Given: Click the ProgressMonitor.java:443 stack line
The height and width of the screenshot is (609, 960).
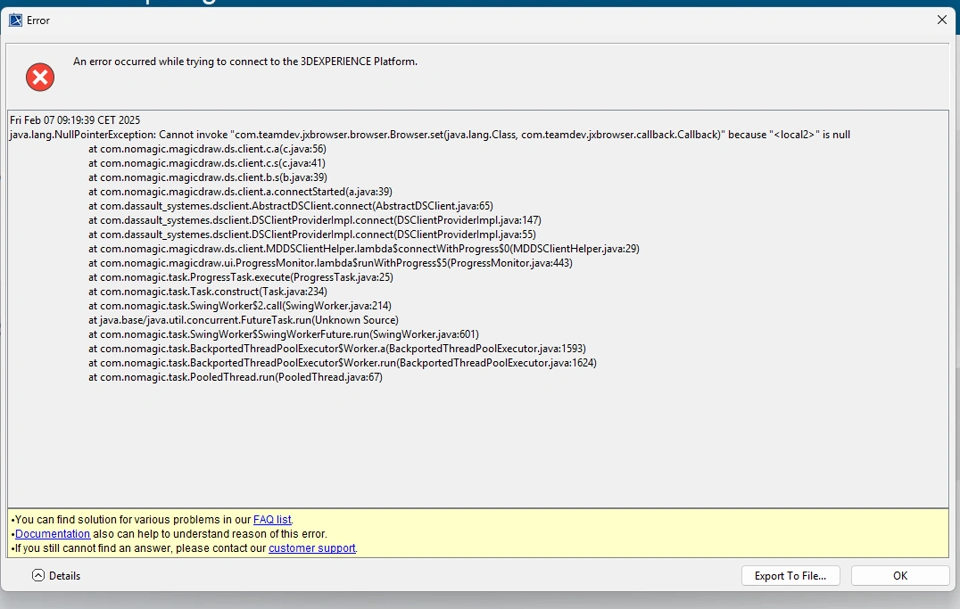Looking at the screenshot, I should pos(330,263).
